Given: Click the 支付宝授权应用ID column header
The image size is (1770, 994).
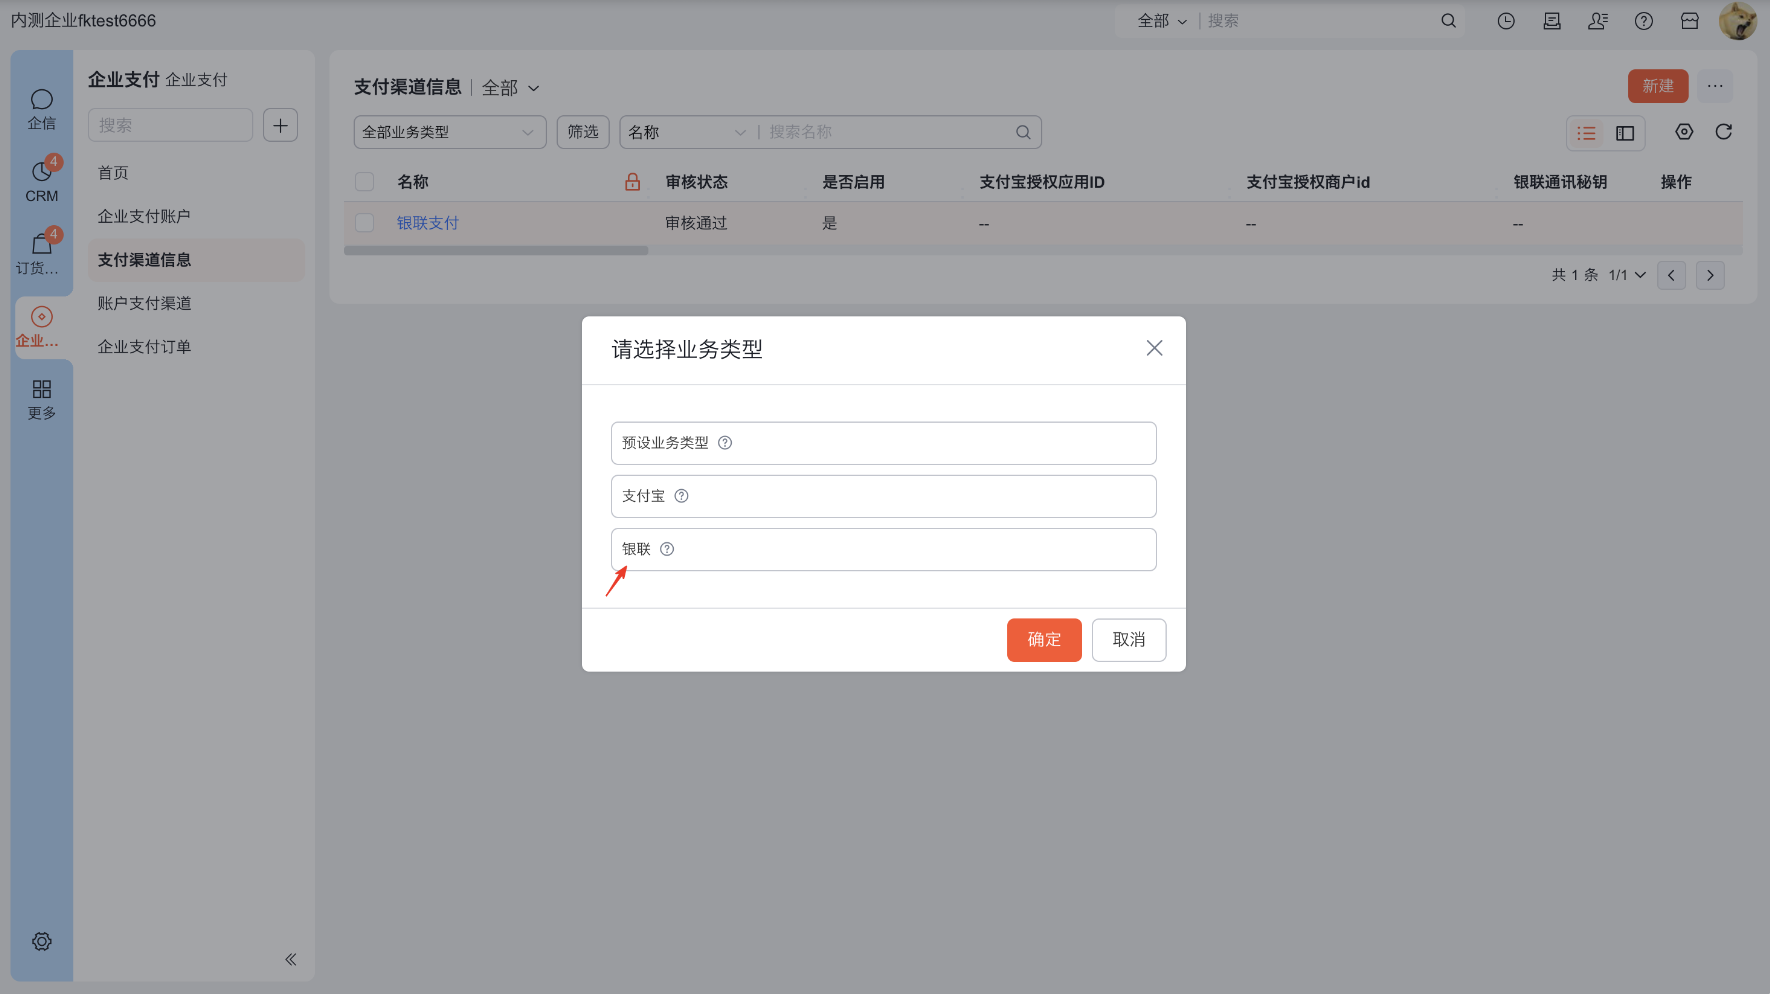Looking at the screenshot, I should pos(1042,182).
